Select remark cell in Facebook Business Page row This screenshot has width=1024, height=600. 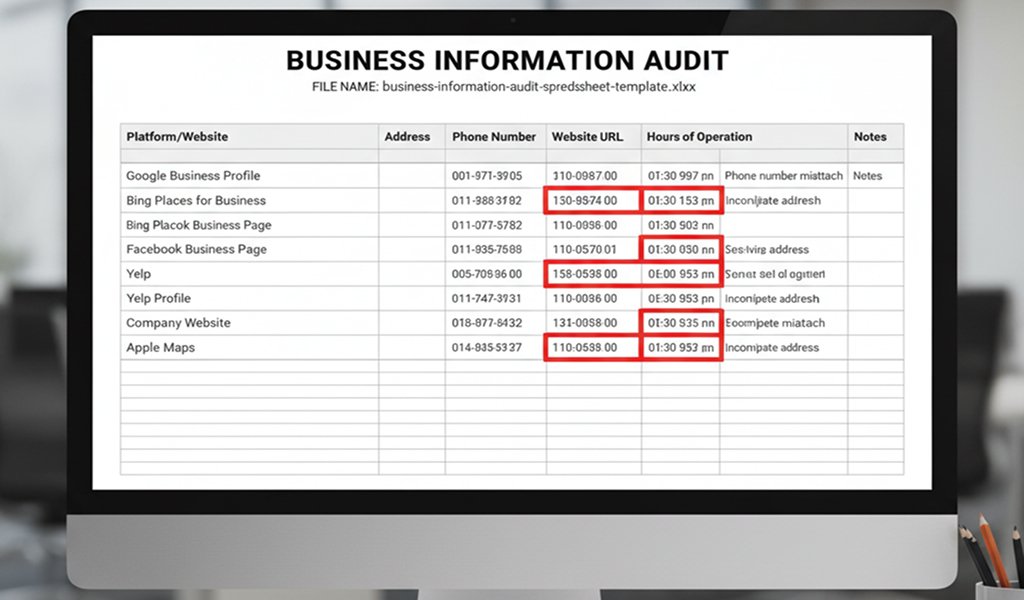point(784,249)
